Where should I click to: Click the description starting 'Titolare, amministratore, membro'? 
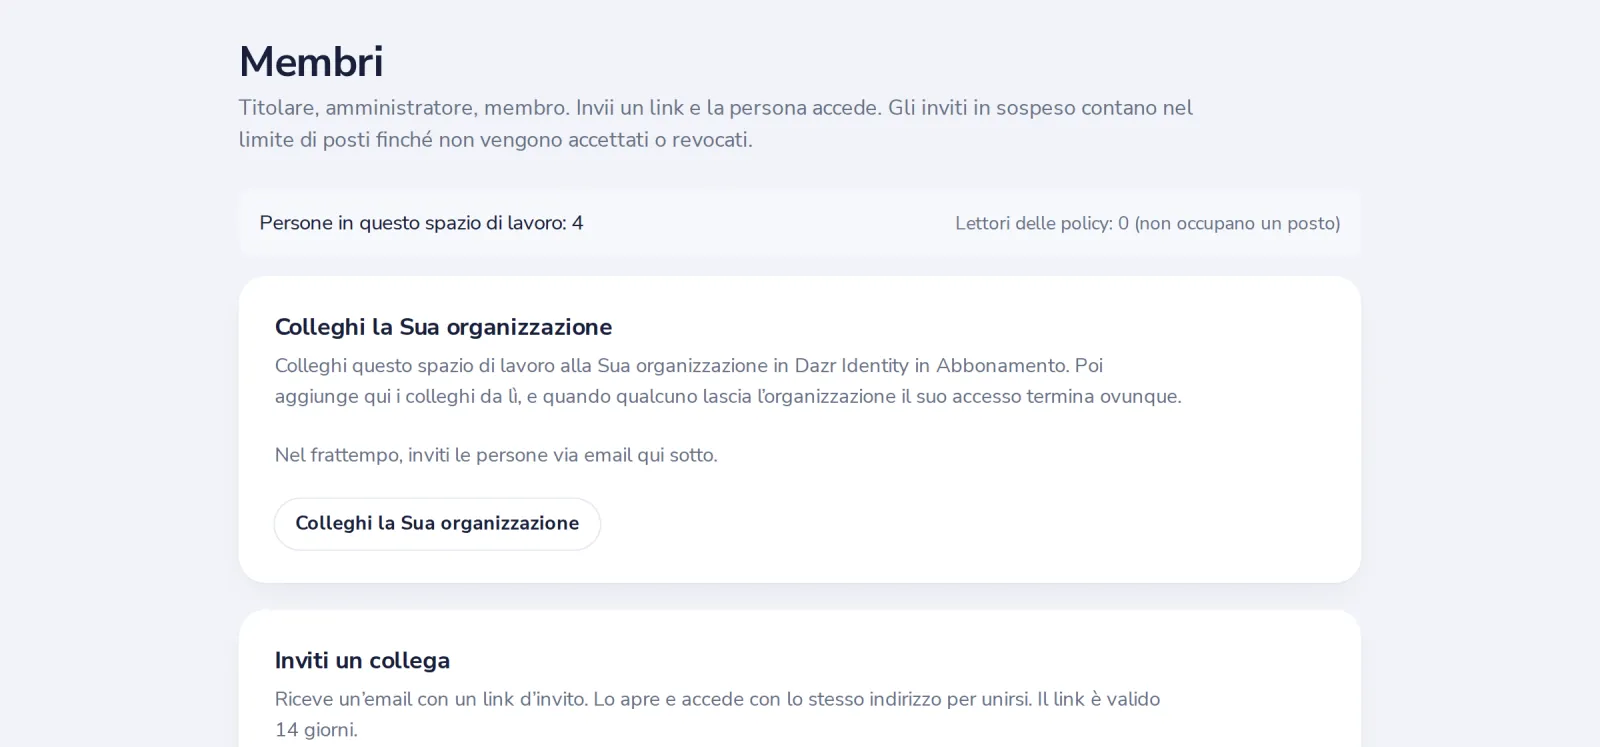(x=715, y=123)
